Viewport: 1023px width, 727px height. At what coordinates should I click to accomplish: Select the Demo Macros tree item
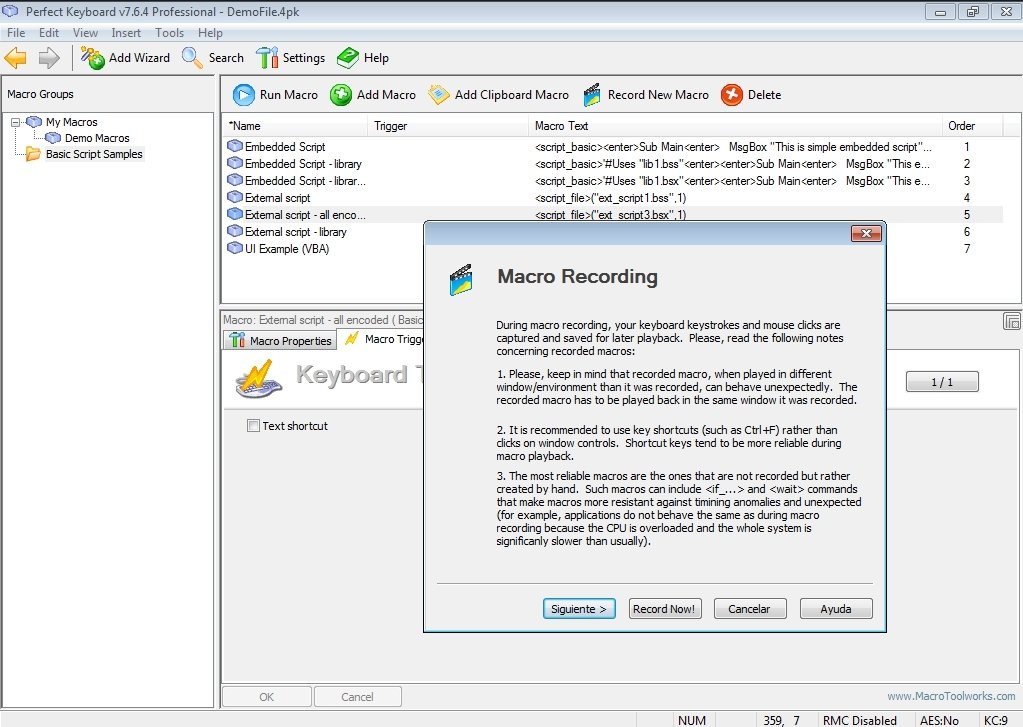pyautogui.click(x=97, y=138)
